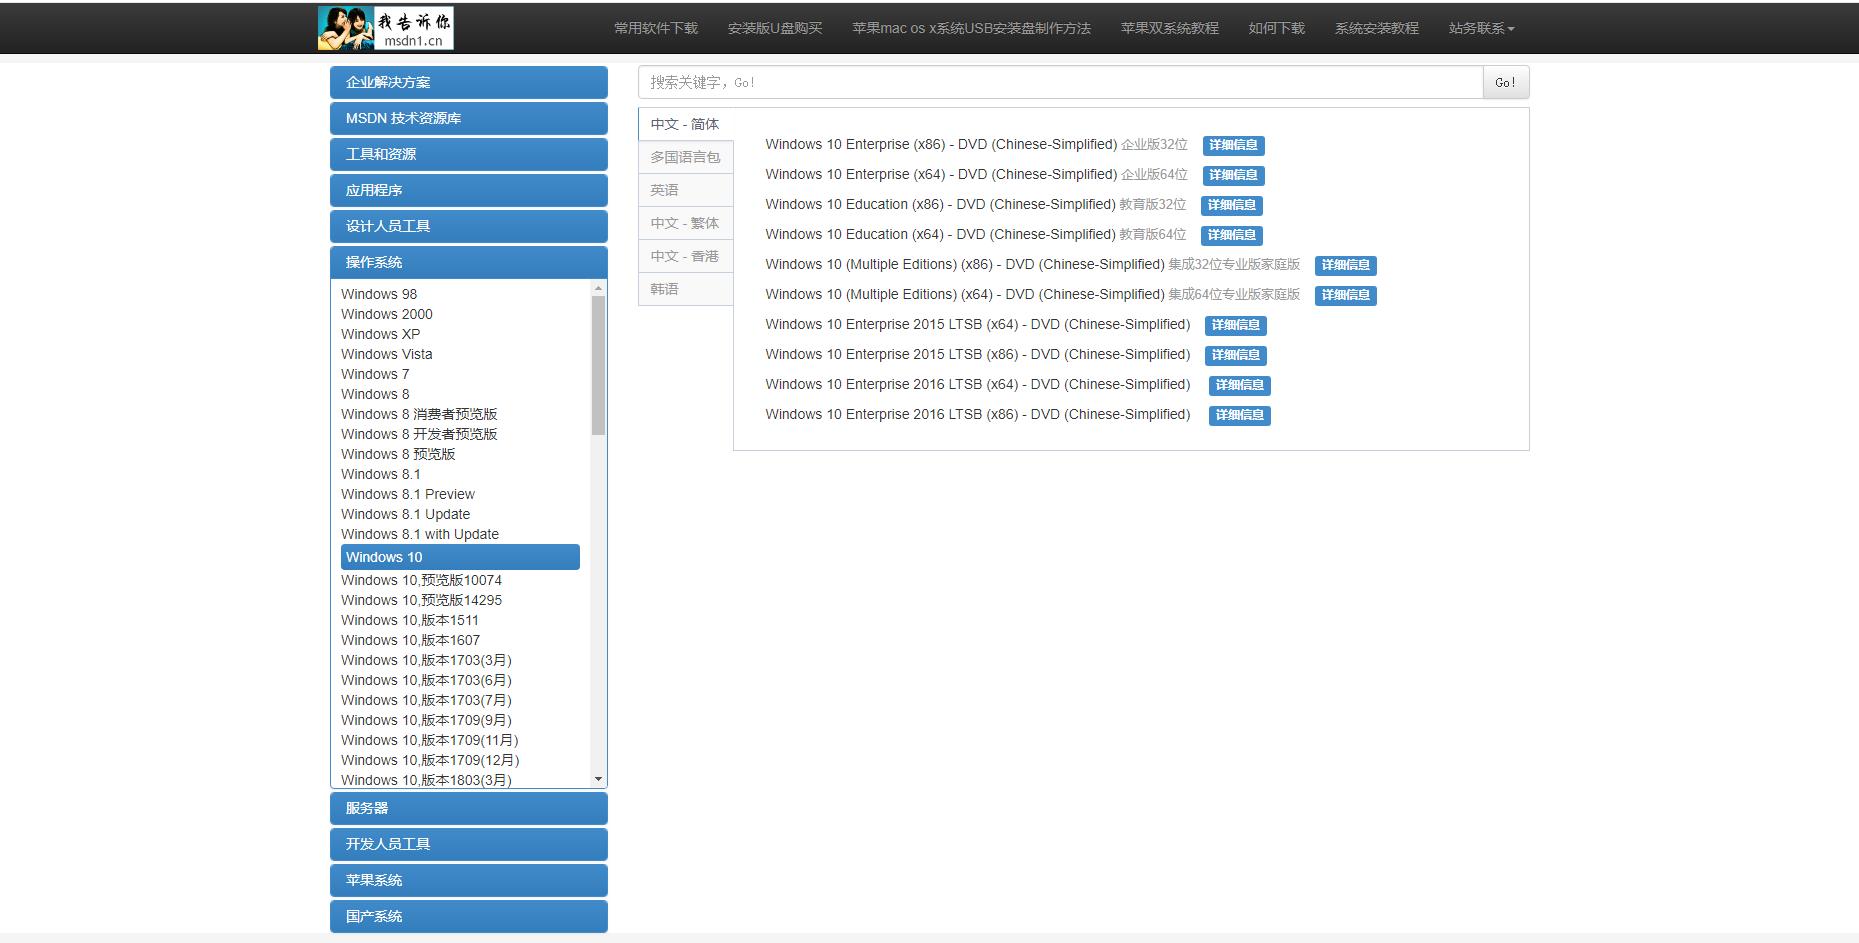
Task: Select Windows 8.1 Update entry
Action: click(x=405, y=514)
